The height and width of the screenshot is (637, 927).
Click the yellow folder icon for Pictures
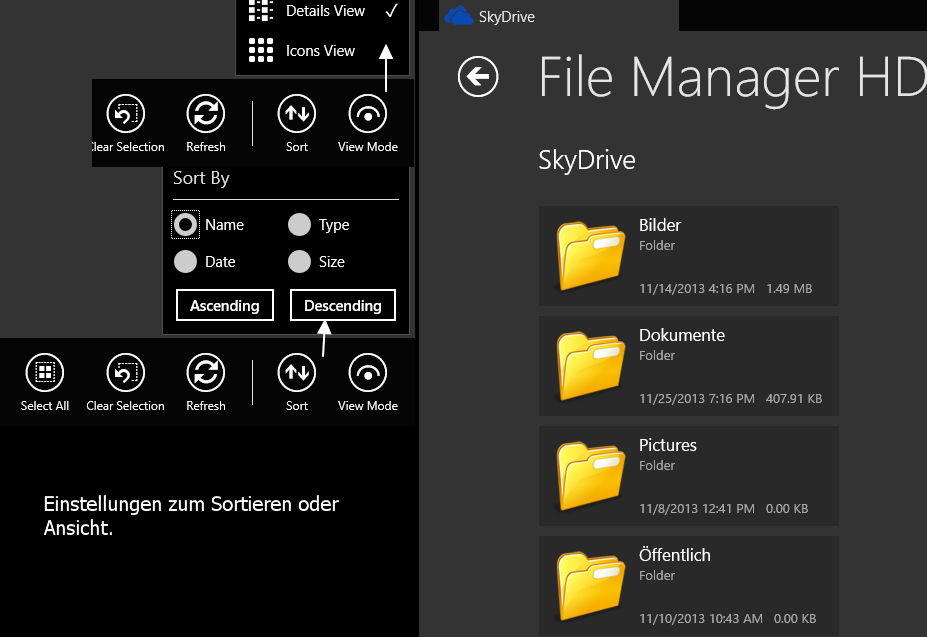pos(590,476)
